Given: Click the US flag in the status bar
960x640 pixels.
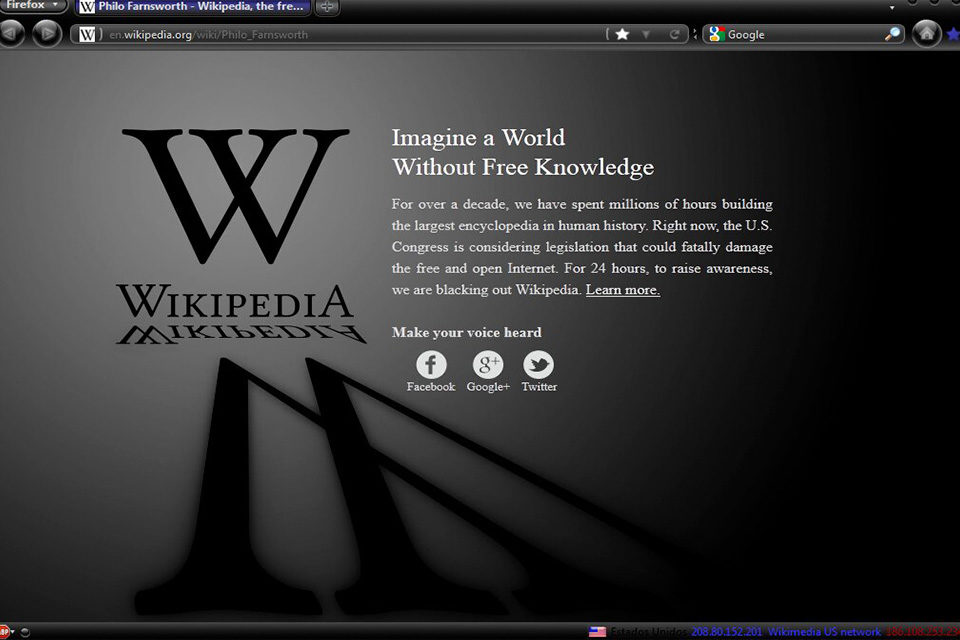Looking at the screenshot, I should (598, 632).
